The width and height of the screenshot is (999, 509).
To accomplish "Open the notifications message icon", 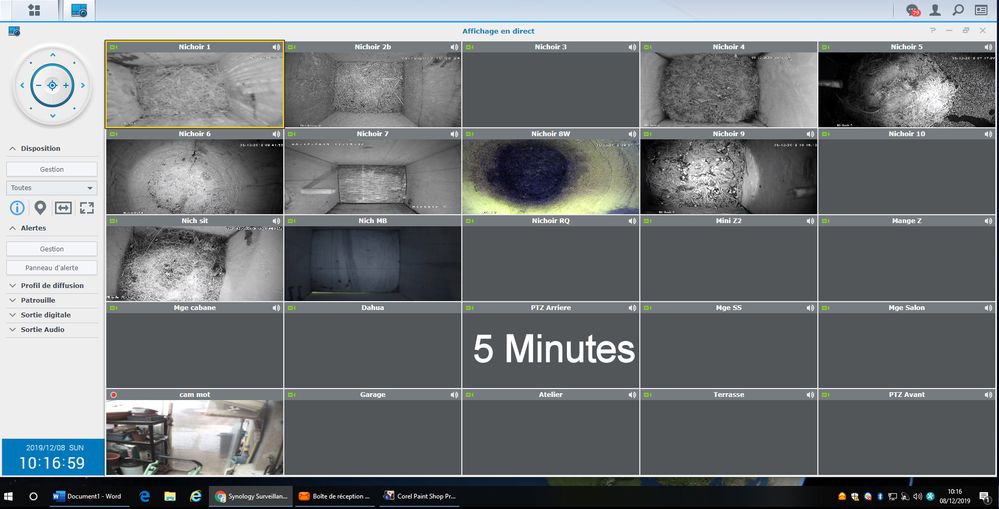I will pos(912,10).
